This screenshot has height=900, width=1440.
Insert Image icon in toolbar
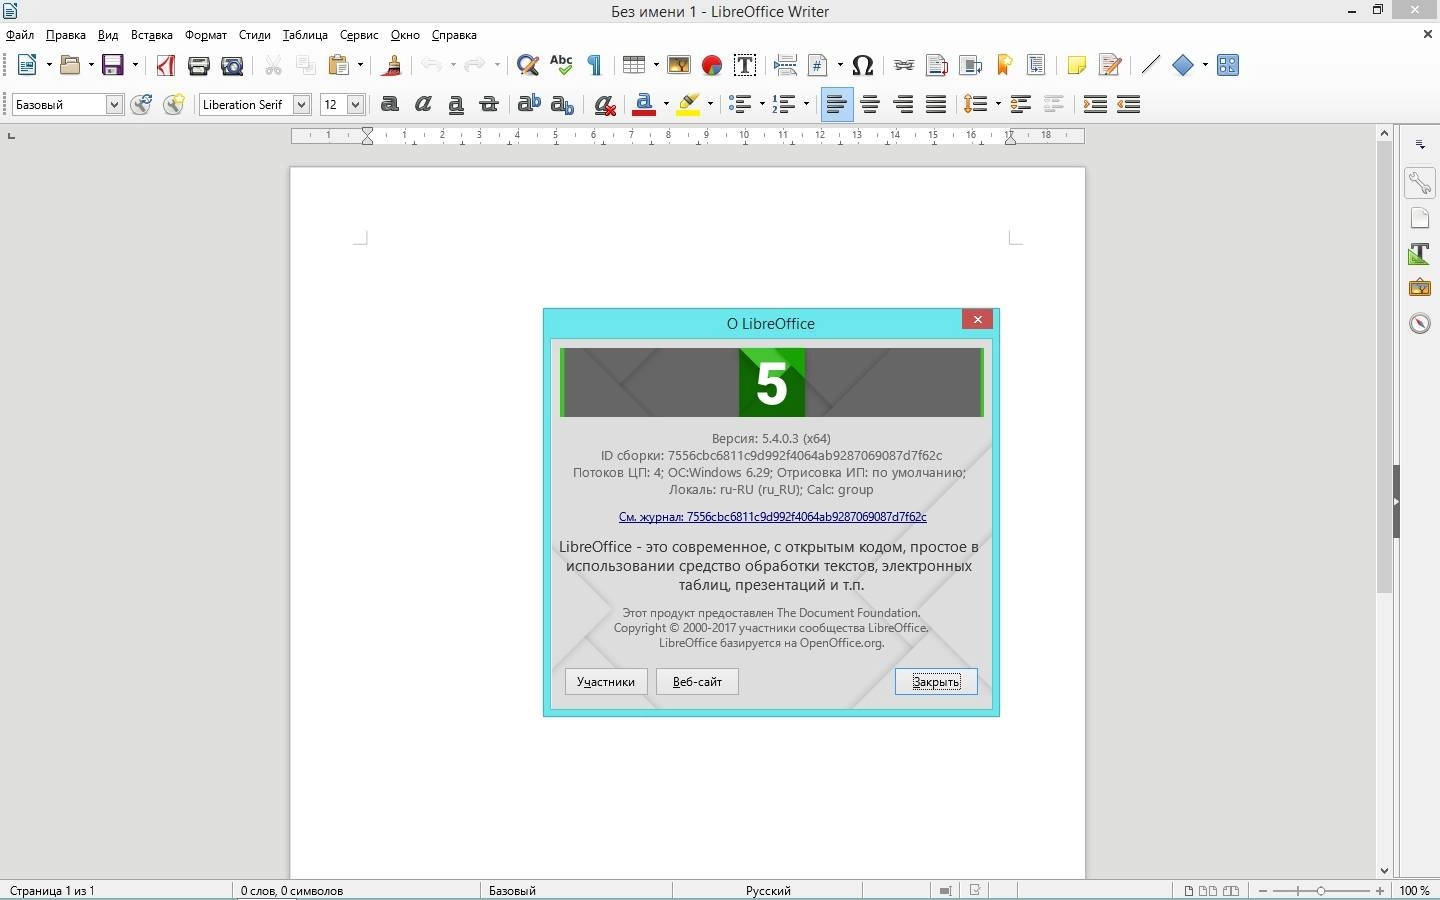click(679, 65)
